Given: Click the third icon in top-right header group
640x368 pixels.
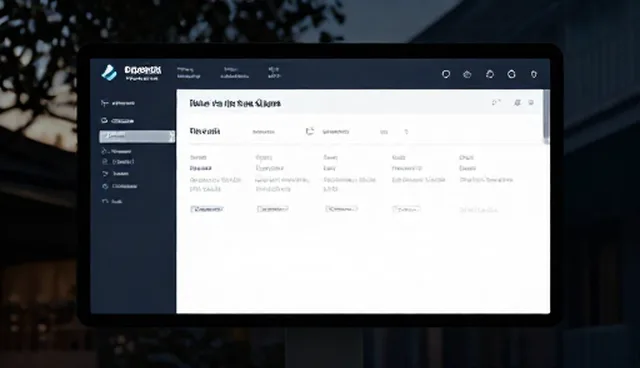Looking at the screenshot, I should (490, 74).
